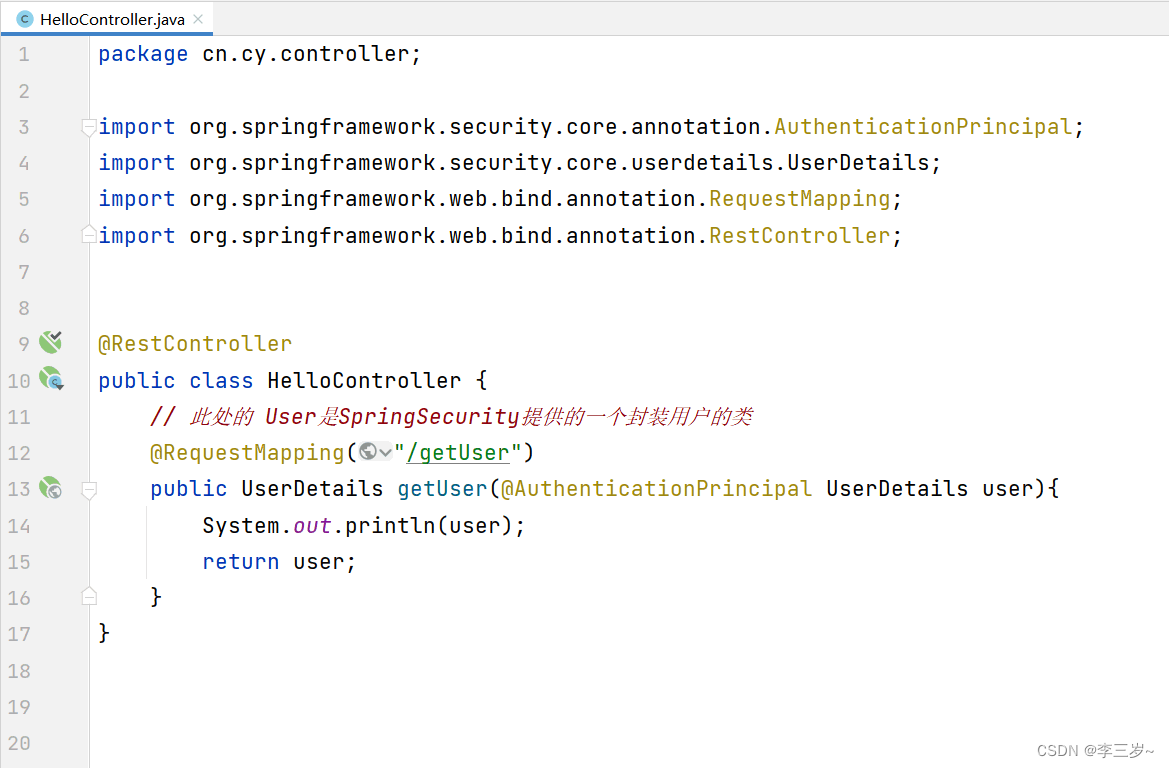Click the "/getUser" URL mapping link
This screenshot has width=1169, height=768.
point(458,453)
